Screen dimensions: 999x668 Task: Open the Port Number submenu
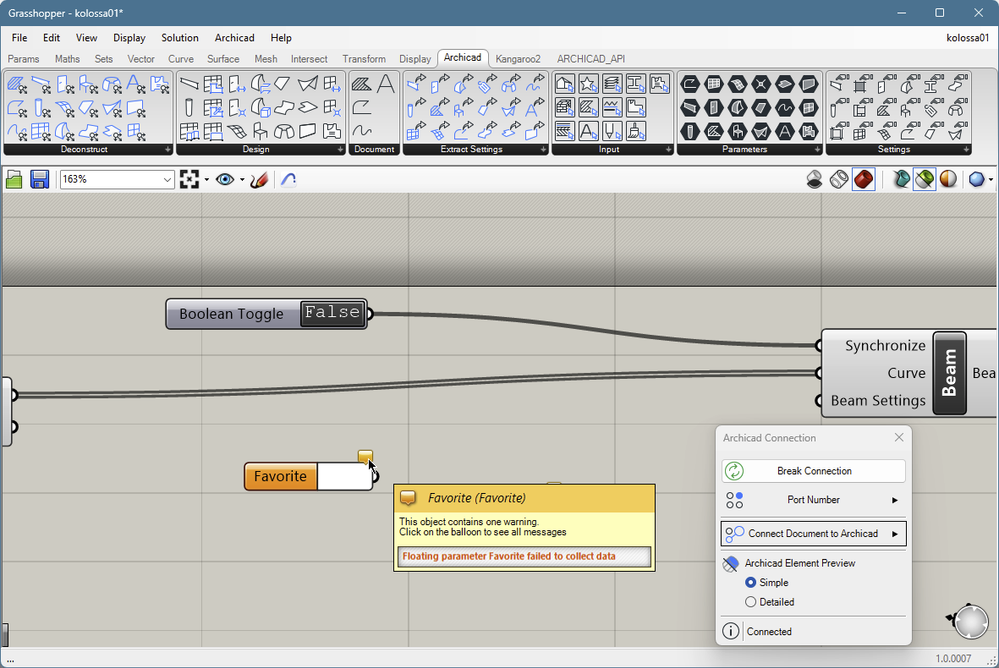[x=812, y=499]
